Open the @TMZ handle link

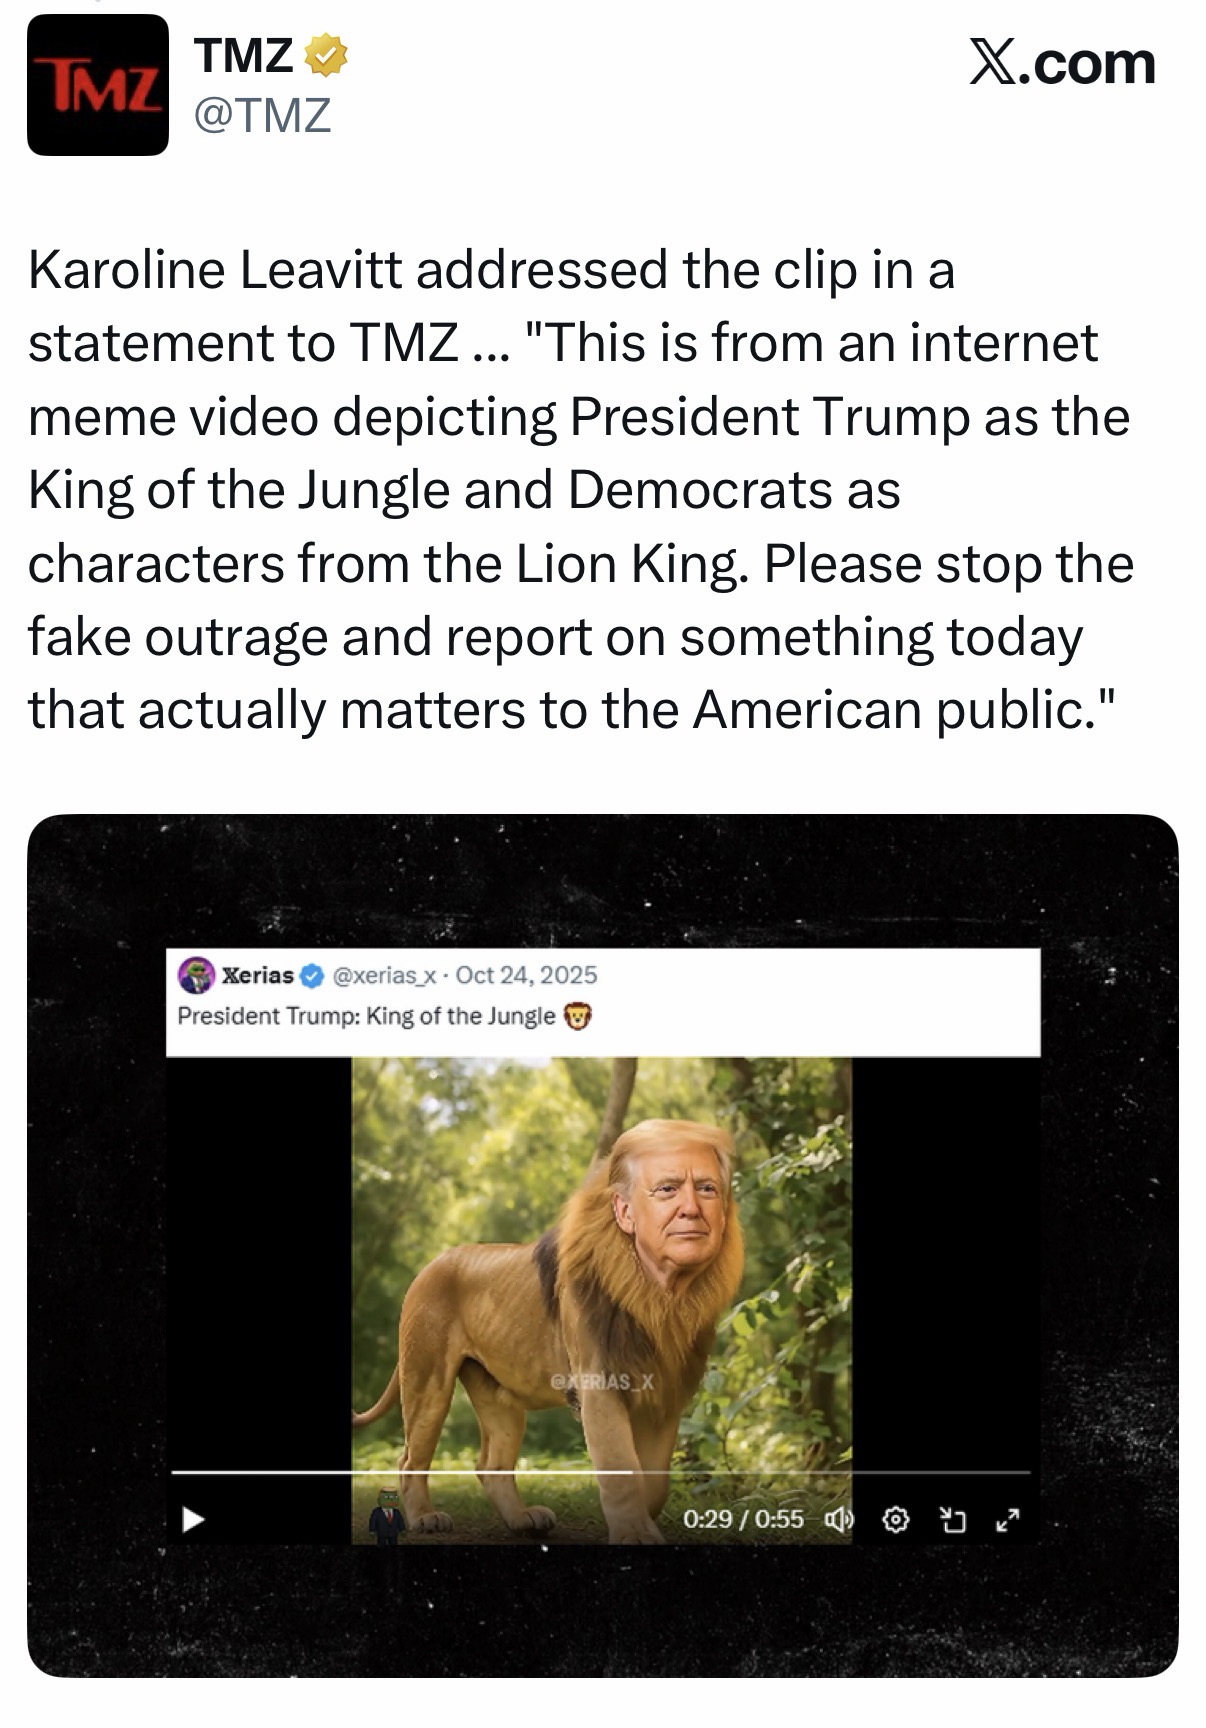point(262,116)
